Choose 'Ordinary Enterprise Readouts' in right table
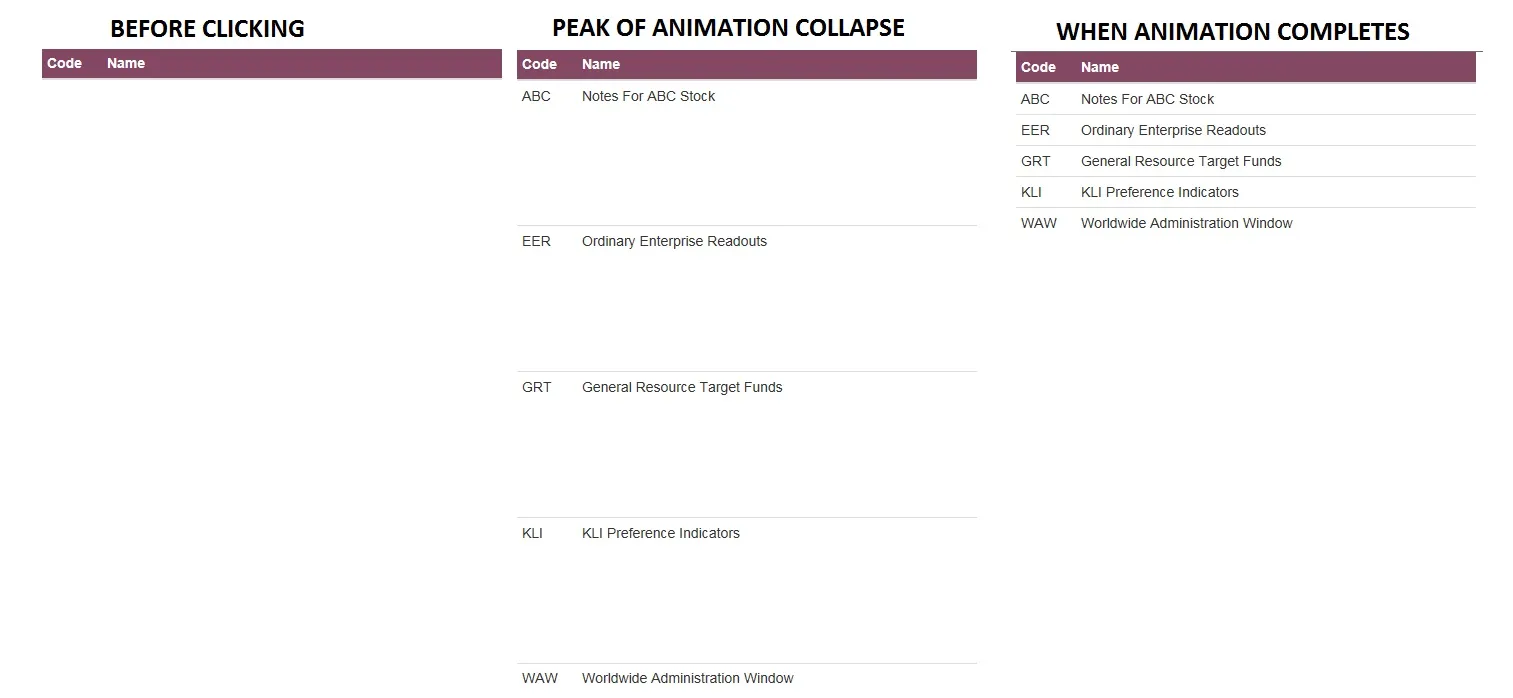The height and width of the screenshot is (698, 1513). point(1173,130)
